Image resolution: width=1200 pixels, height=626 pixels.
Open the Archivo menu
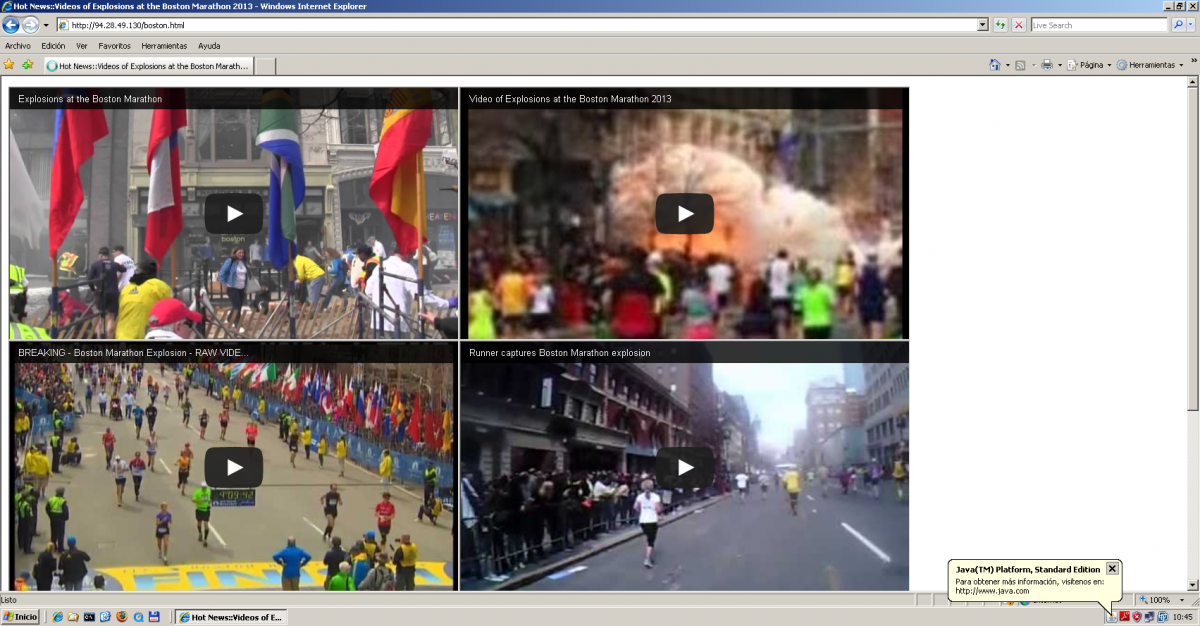(x=18, y=46)
